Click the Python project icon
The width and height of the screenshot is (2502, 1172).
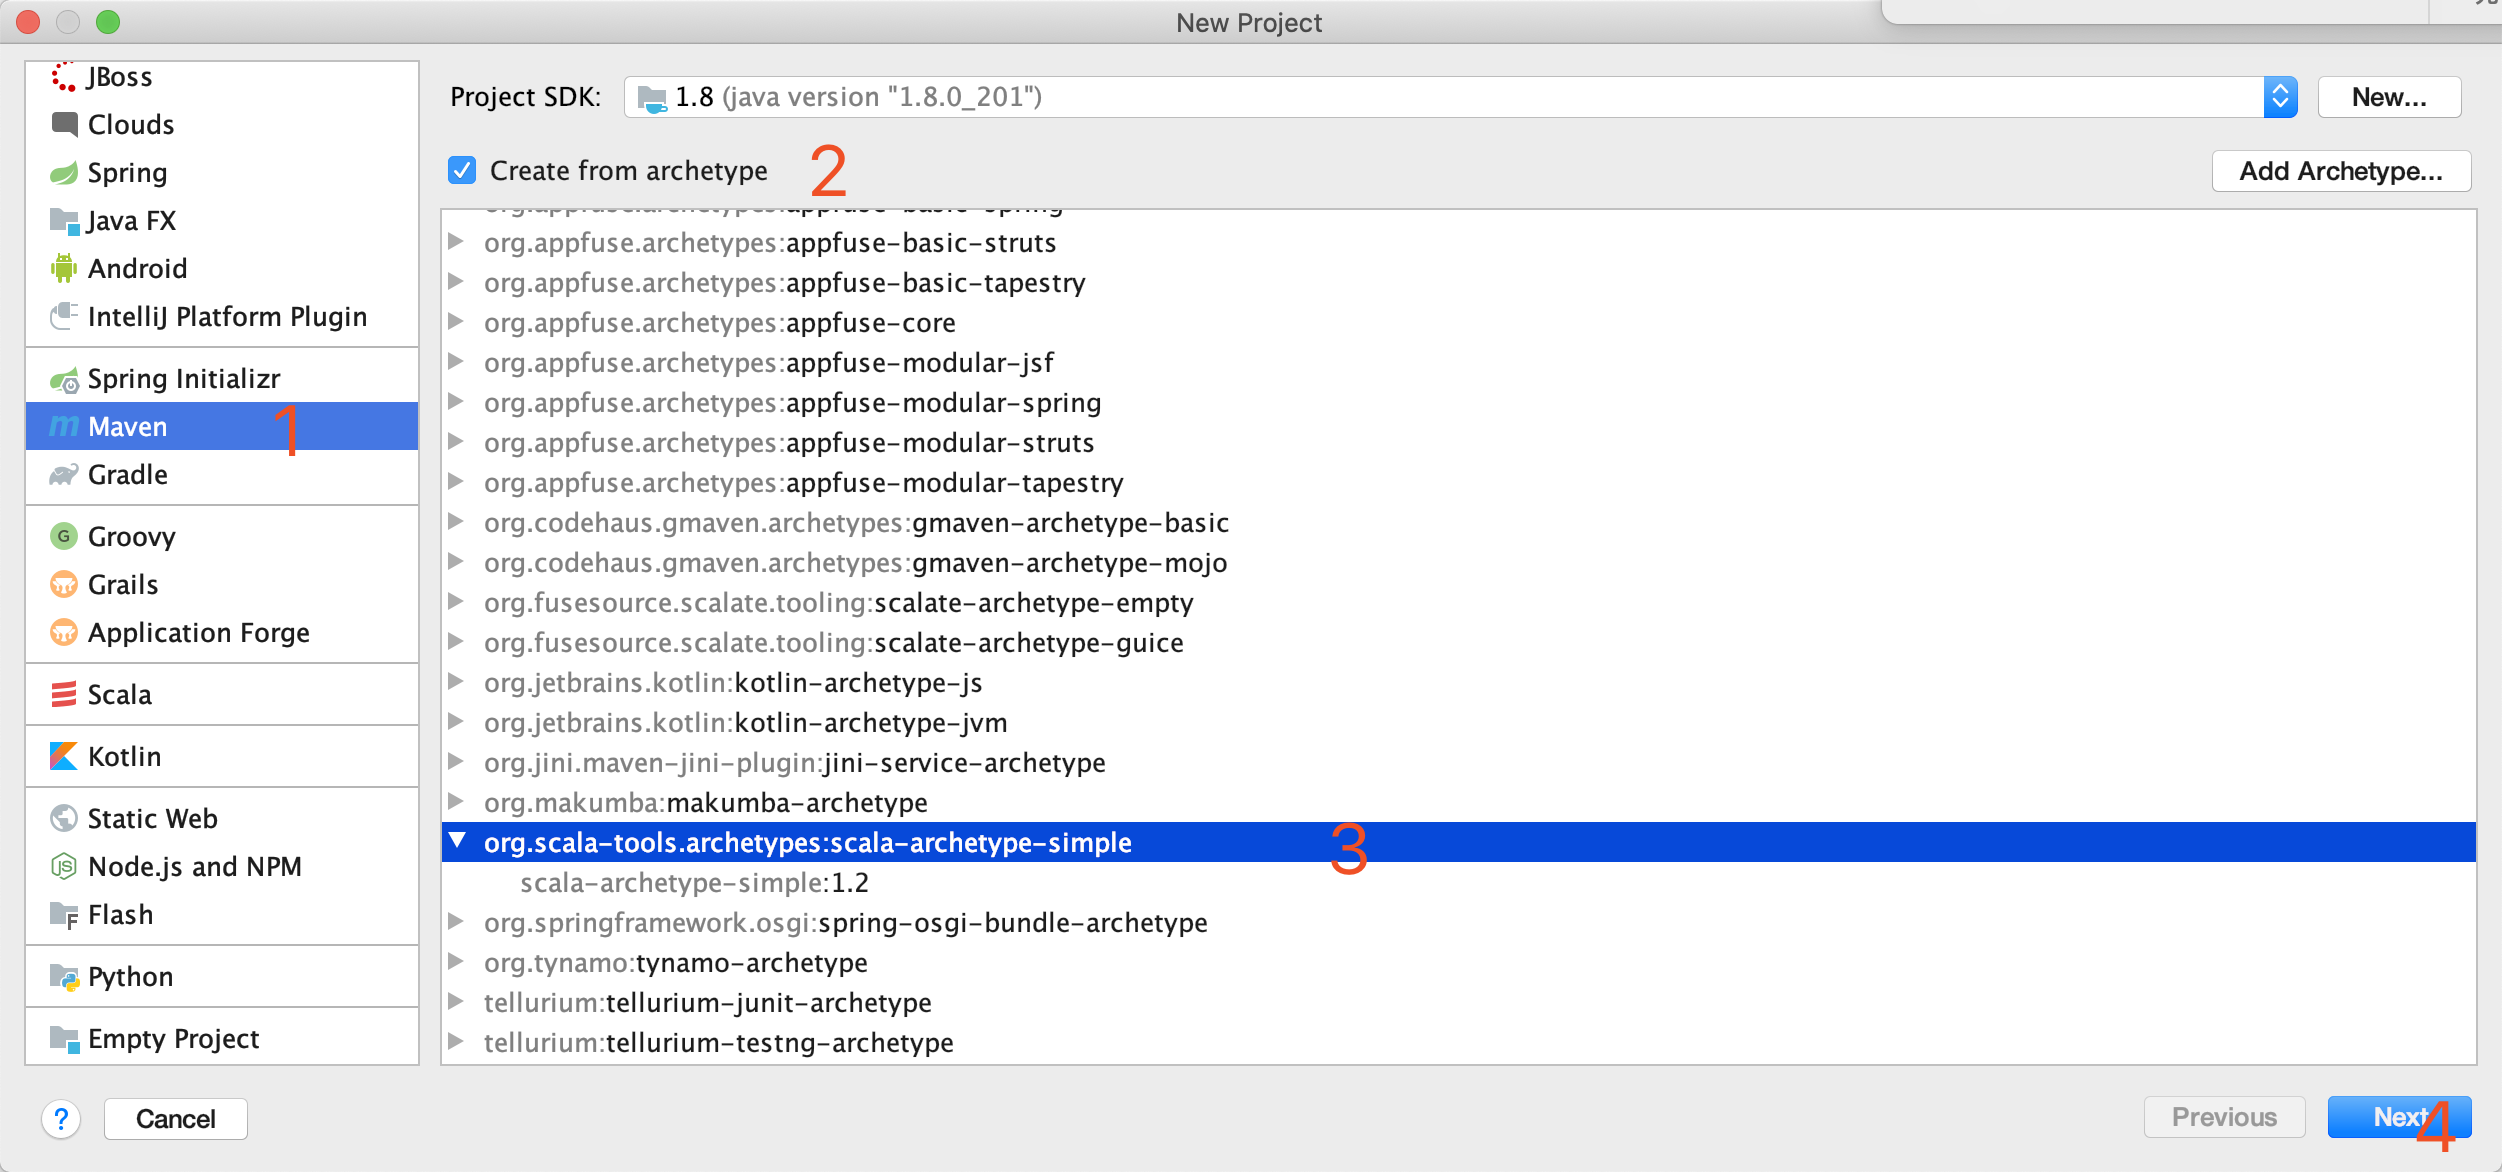point(64,976)
